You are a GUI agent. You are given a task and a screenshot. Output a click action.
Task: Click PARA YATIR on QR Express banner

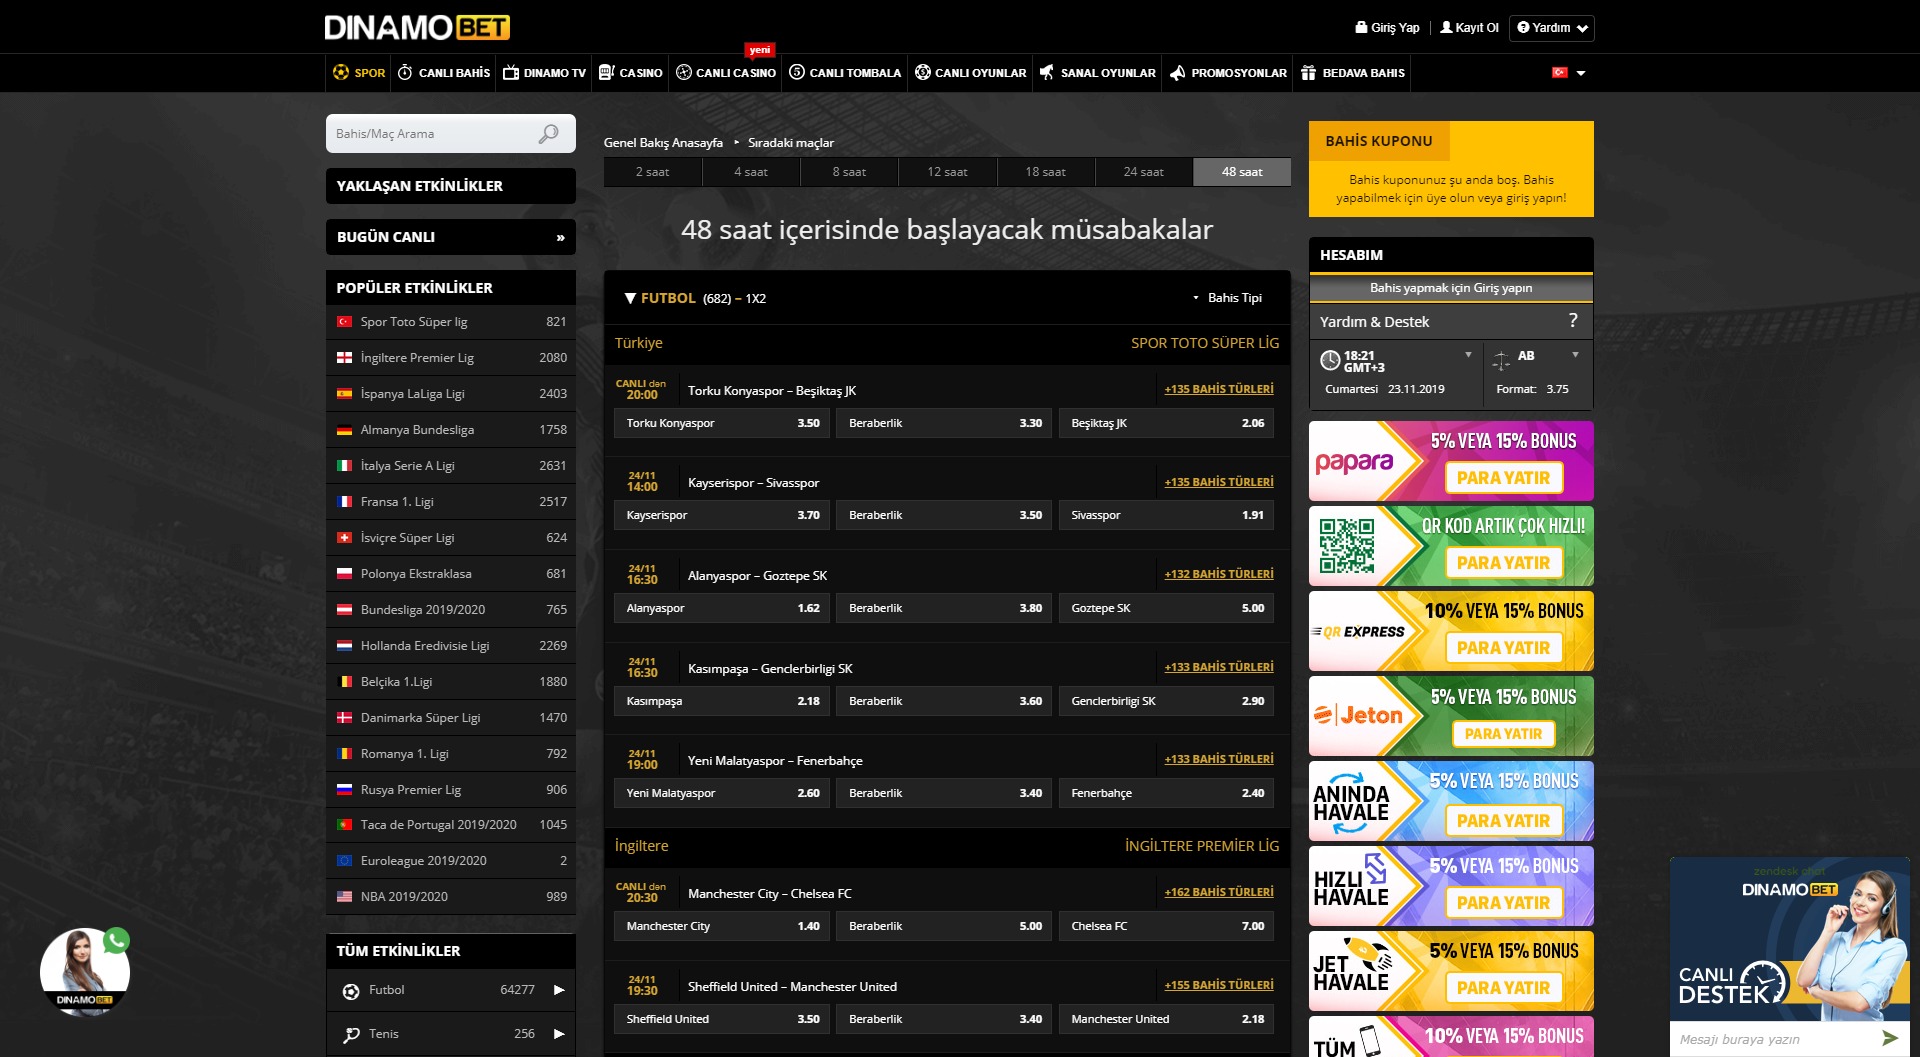coord(1503,648)
